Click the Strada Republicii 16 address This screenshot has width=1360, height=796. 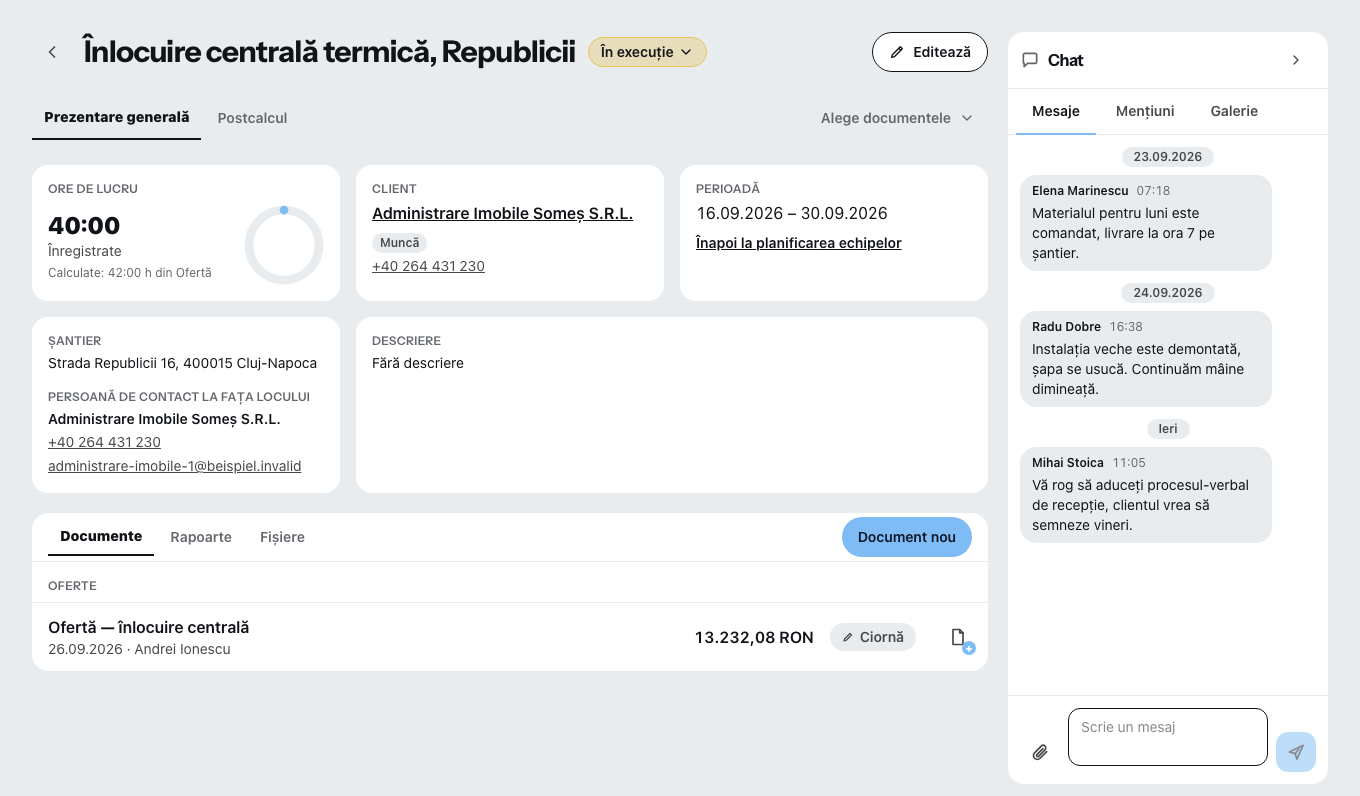tap(182, 363)
